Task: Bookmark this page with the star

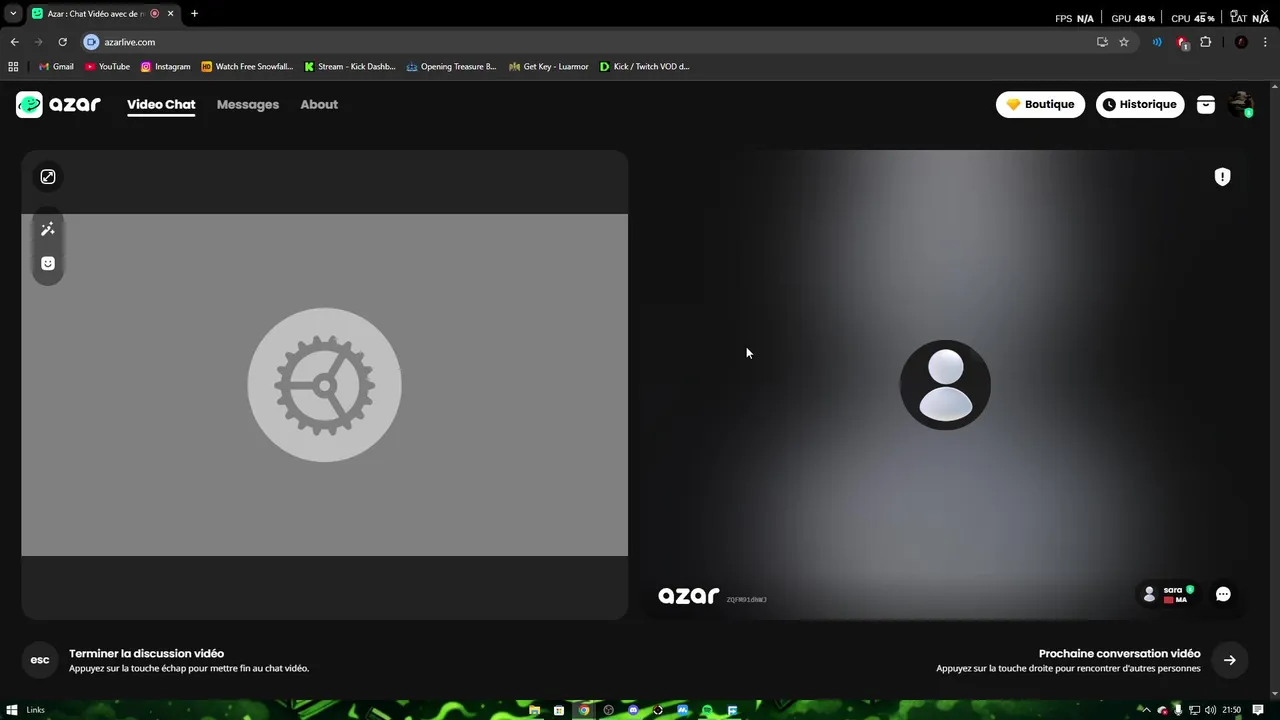Action: pos(1124,42)
